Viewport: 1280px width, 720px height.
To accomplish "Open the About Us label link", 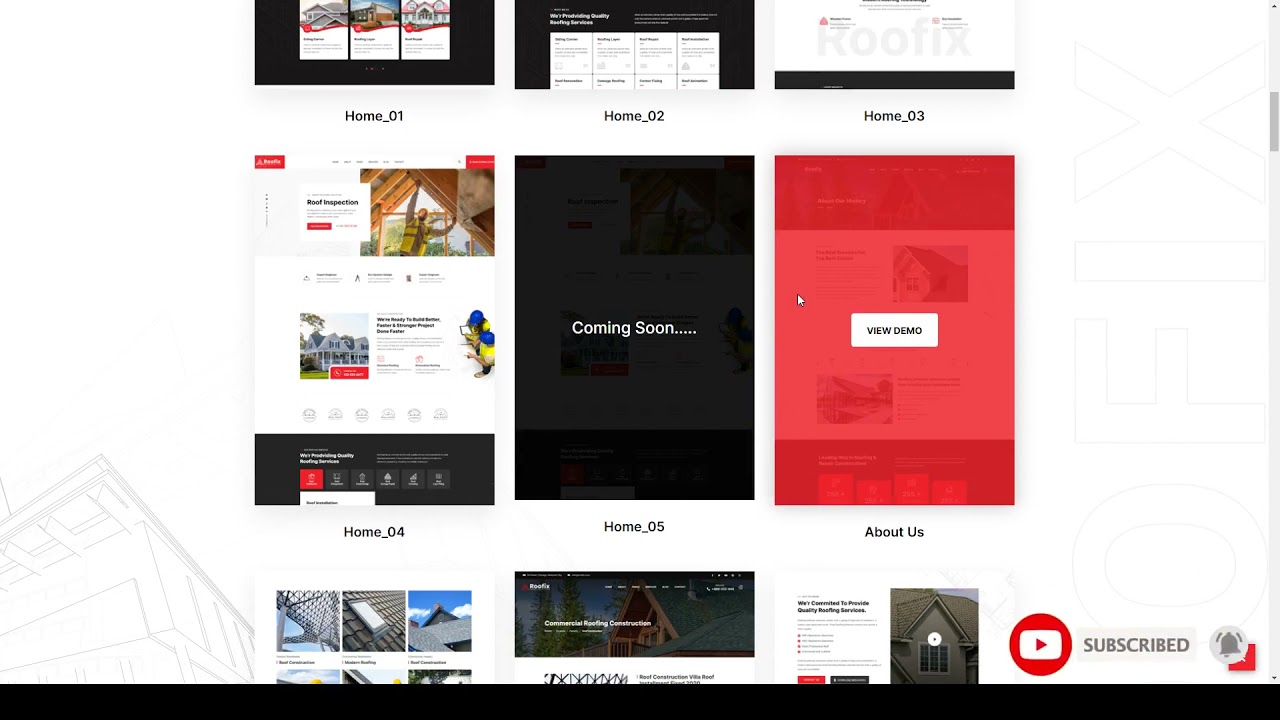I will [894, 532].
